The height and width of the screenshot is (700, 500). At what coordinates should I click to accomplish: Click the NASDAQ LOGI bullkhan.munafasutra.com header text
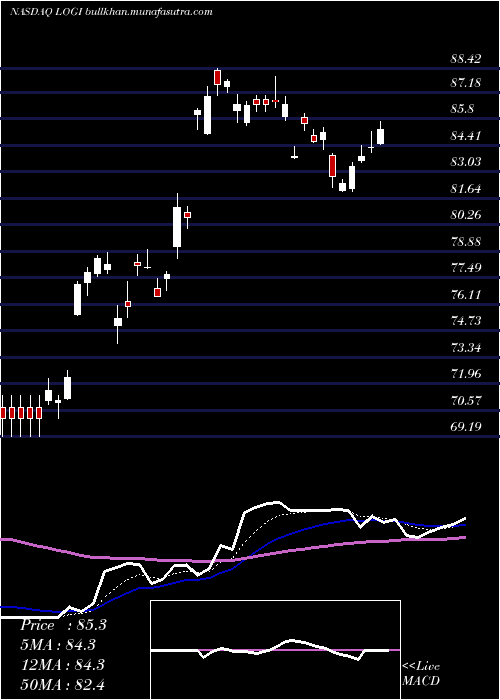coord(111,12)
